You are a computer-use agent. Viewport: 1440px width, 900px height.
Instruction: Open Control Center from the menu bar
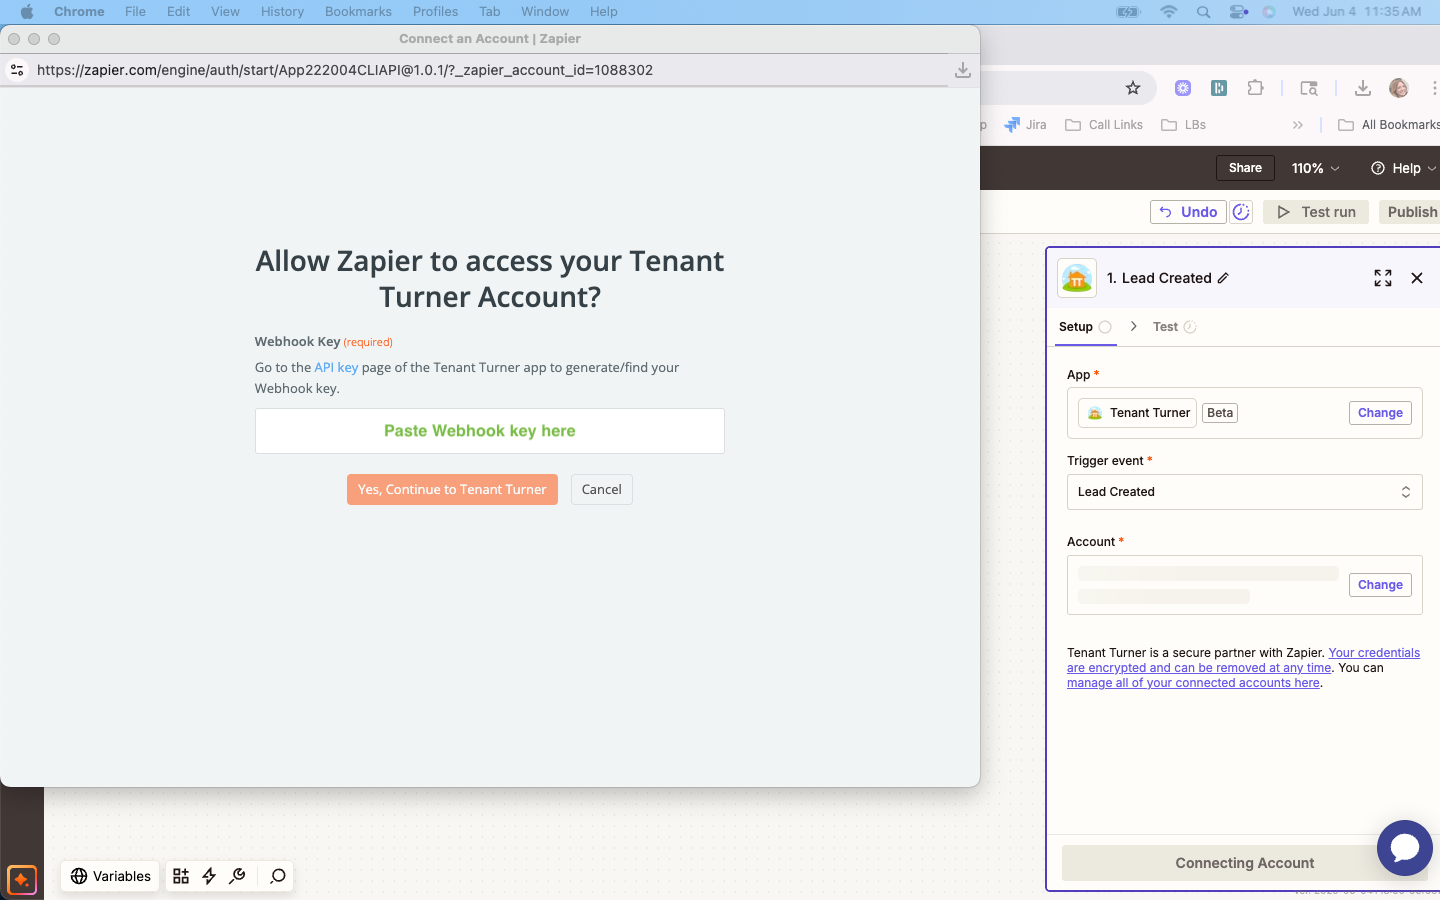pyautogui.click(x=1238, y=12)
